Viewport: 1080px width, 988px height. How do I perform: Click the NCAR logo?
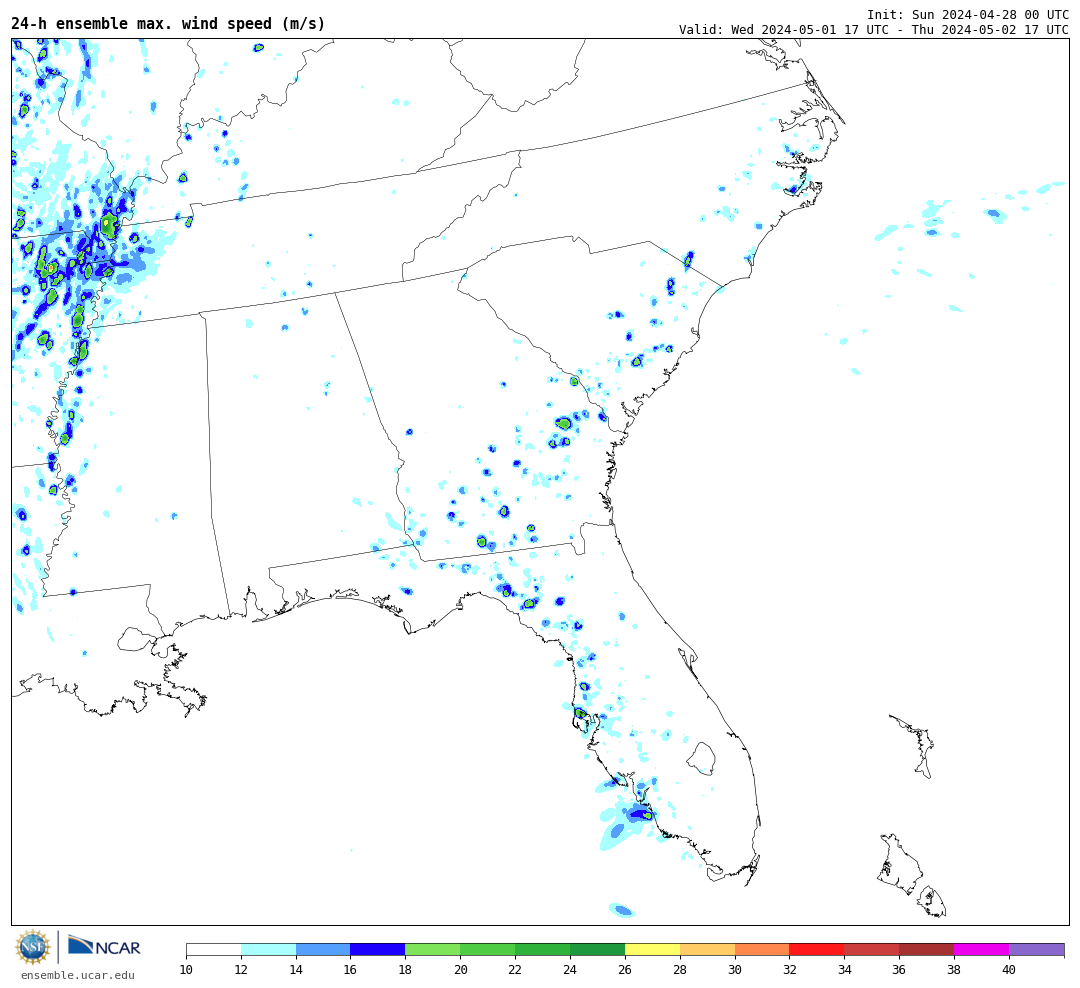point(104,945)
